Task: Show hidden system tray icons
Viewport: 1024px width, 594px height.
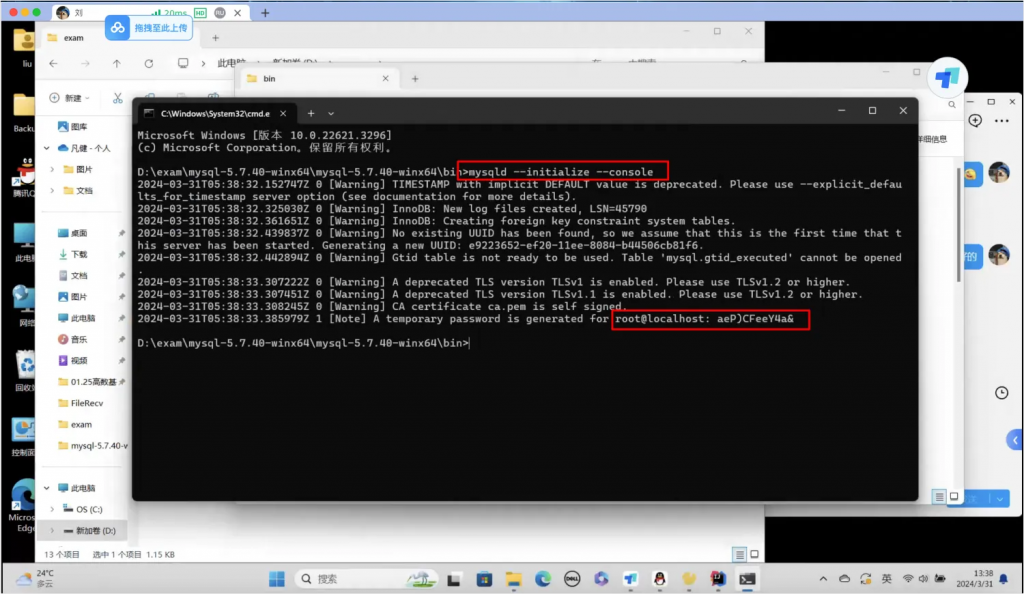Action: pos(824,578)
